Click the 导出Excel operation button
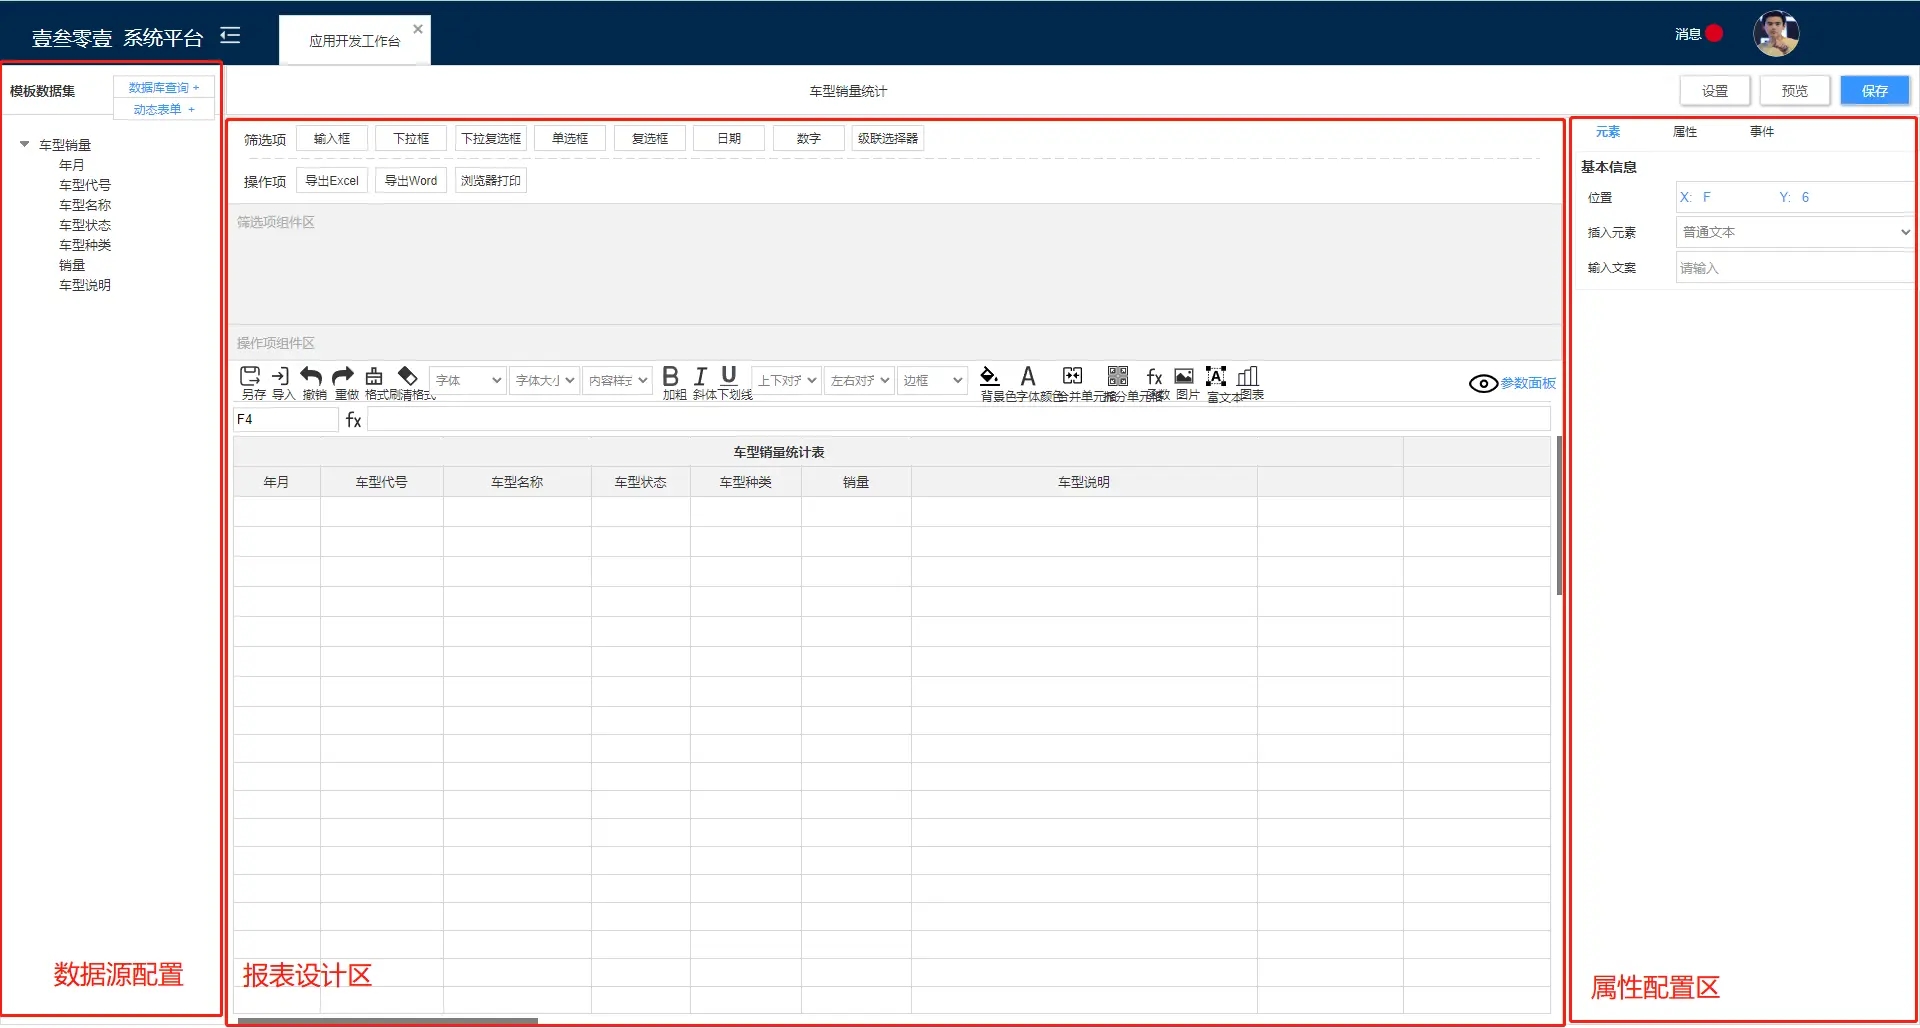Viewport: 1920px width, 1028px height. (332, 181)
